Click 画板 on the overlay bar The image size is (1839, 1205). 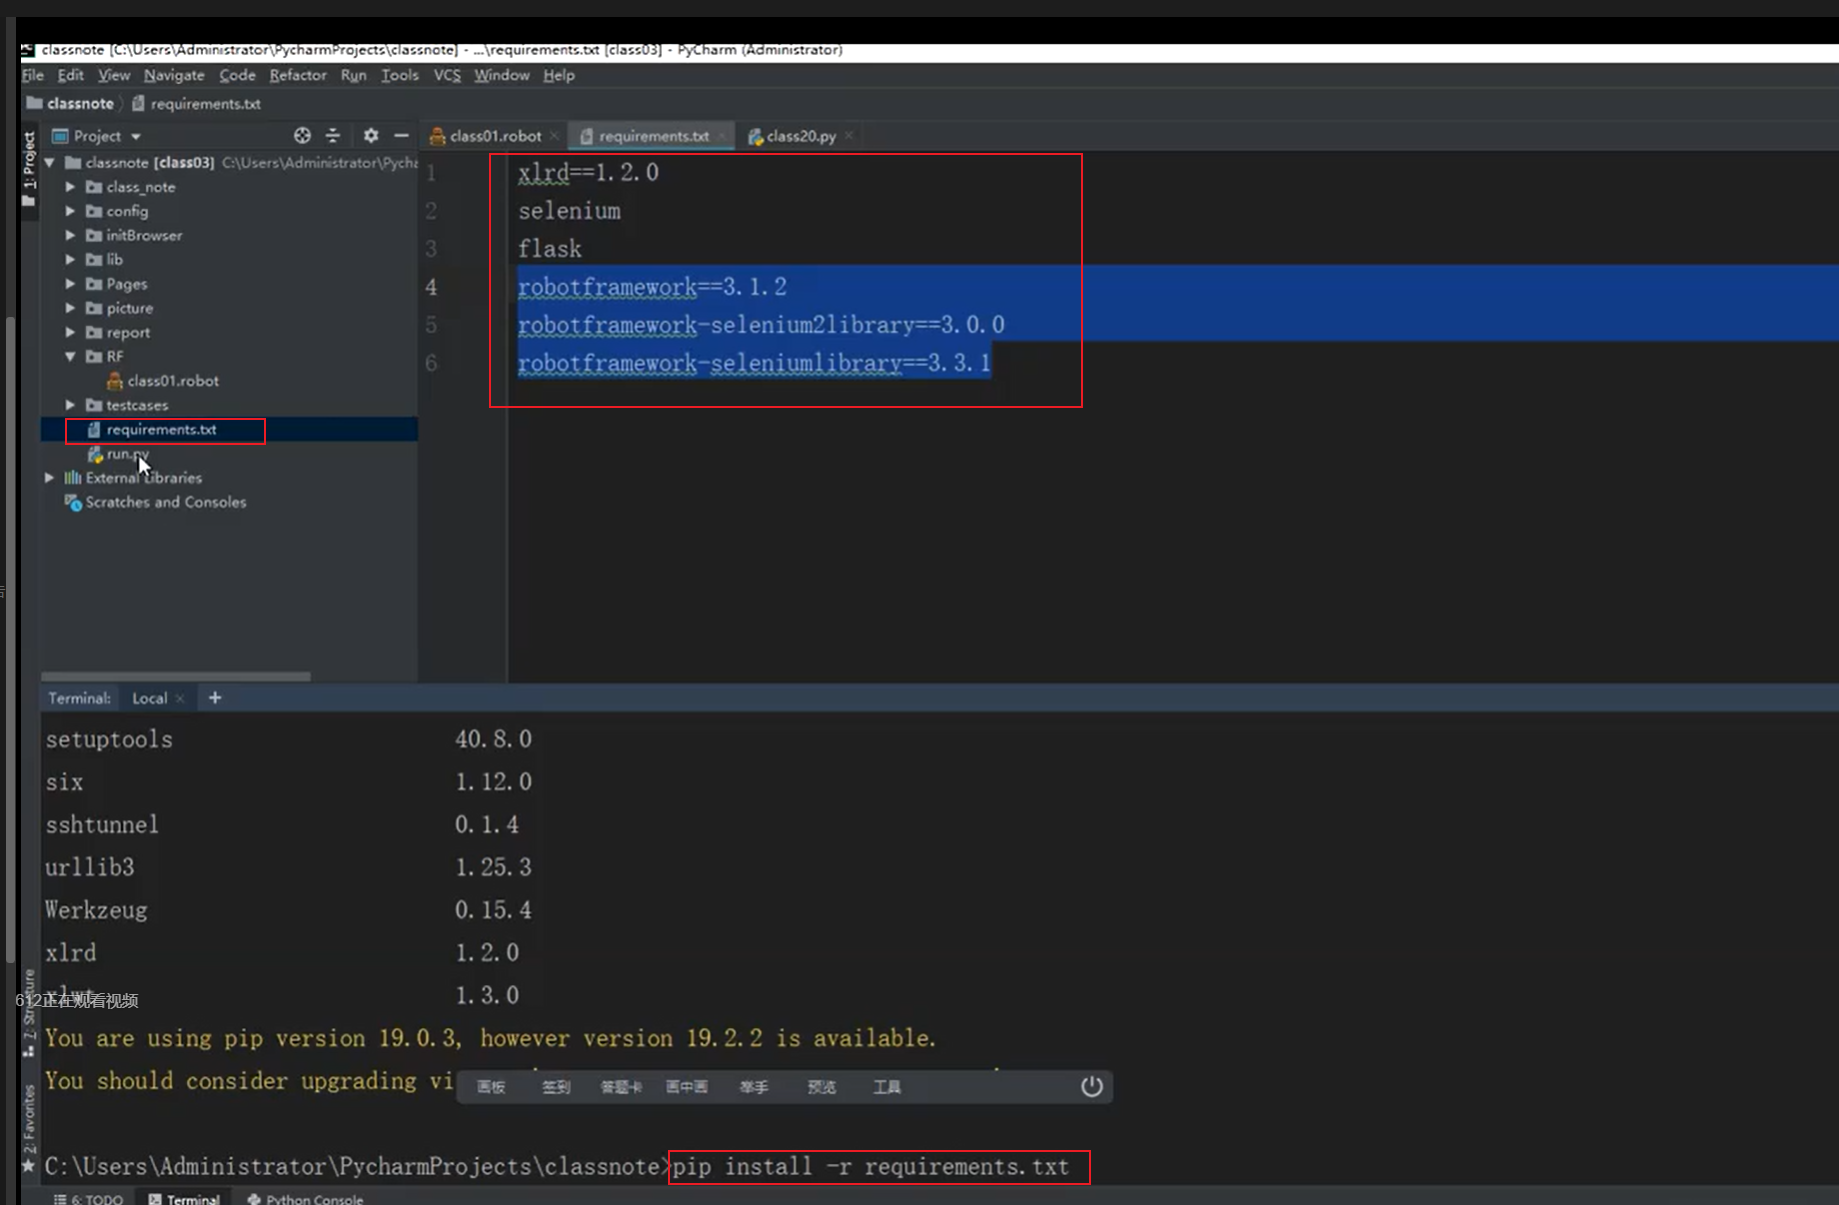[491, 1087]
